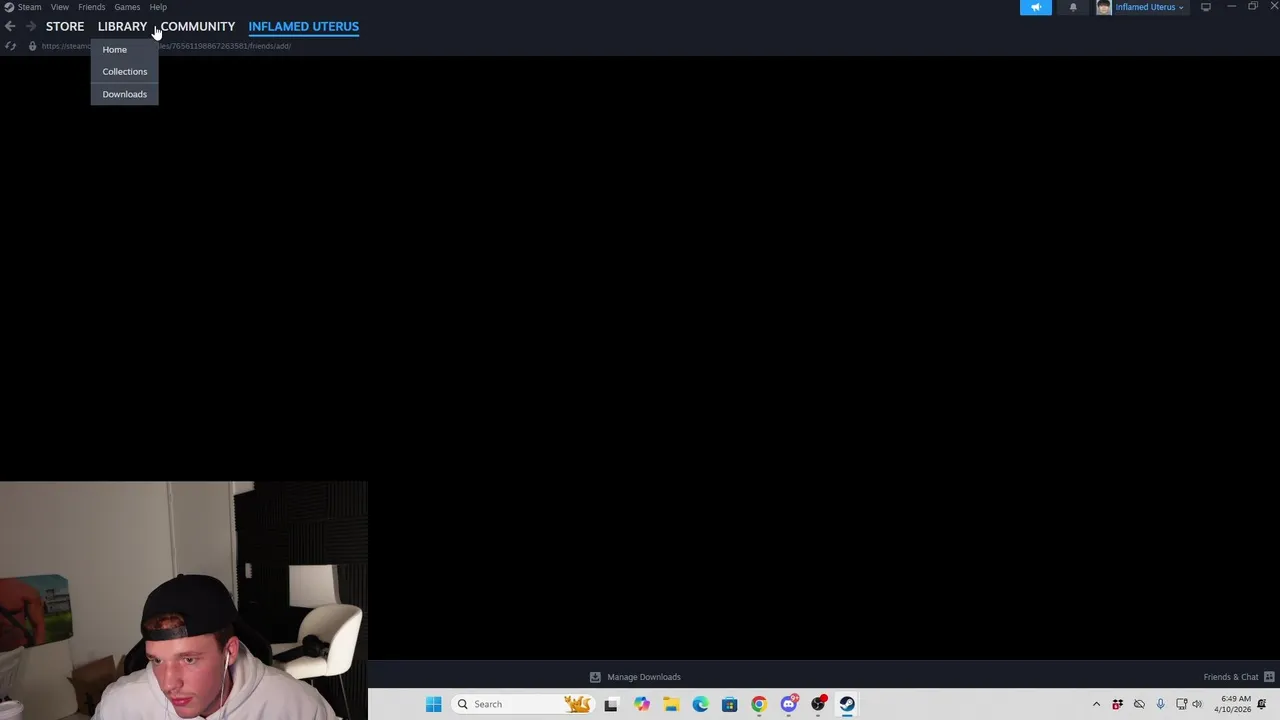The image size is (1280, 720).
Task: Open the clock showing 6:49 AM
Action: 1233,704
